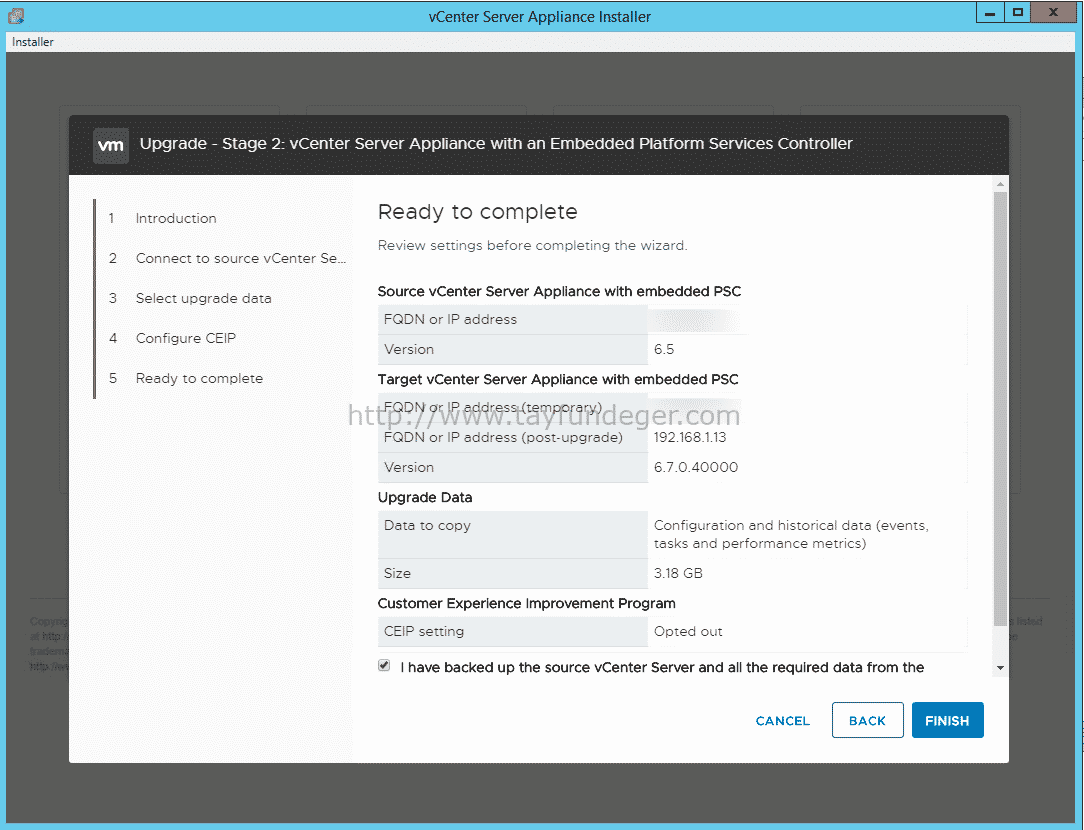The image size is (1084, 830).
Task: Click Target vCenter Server Appliance heading
Action: tap(558, 379)
